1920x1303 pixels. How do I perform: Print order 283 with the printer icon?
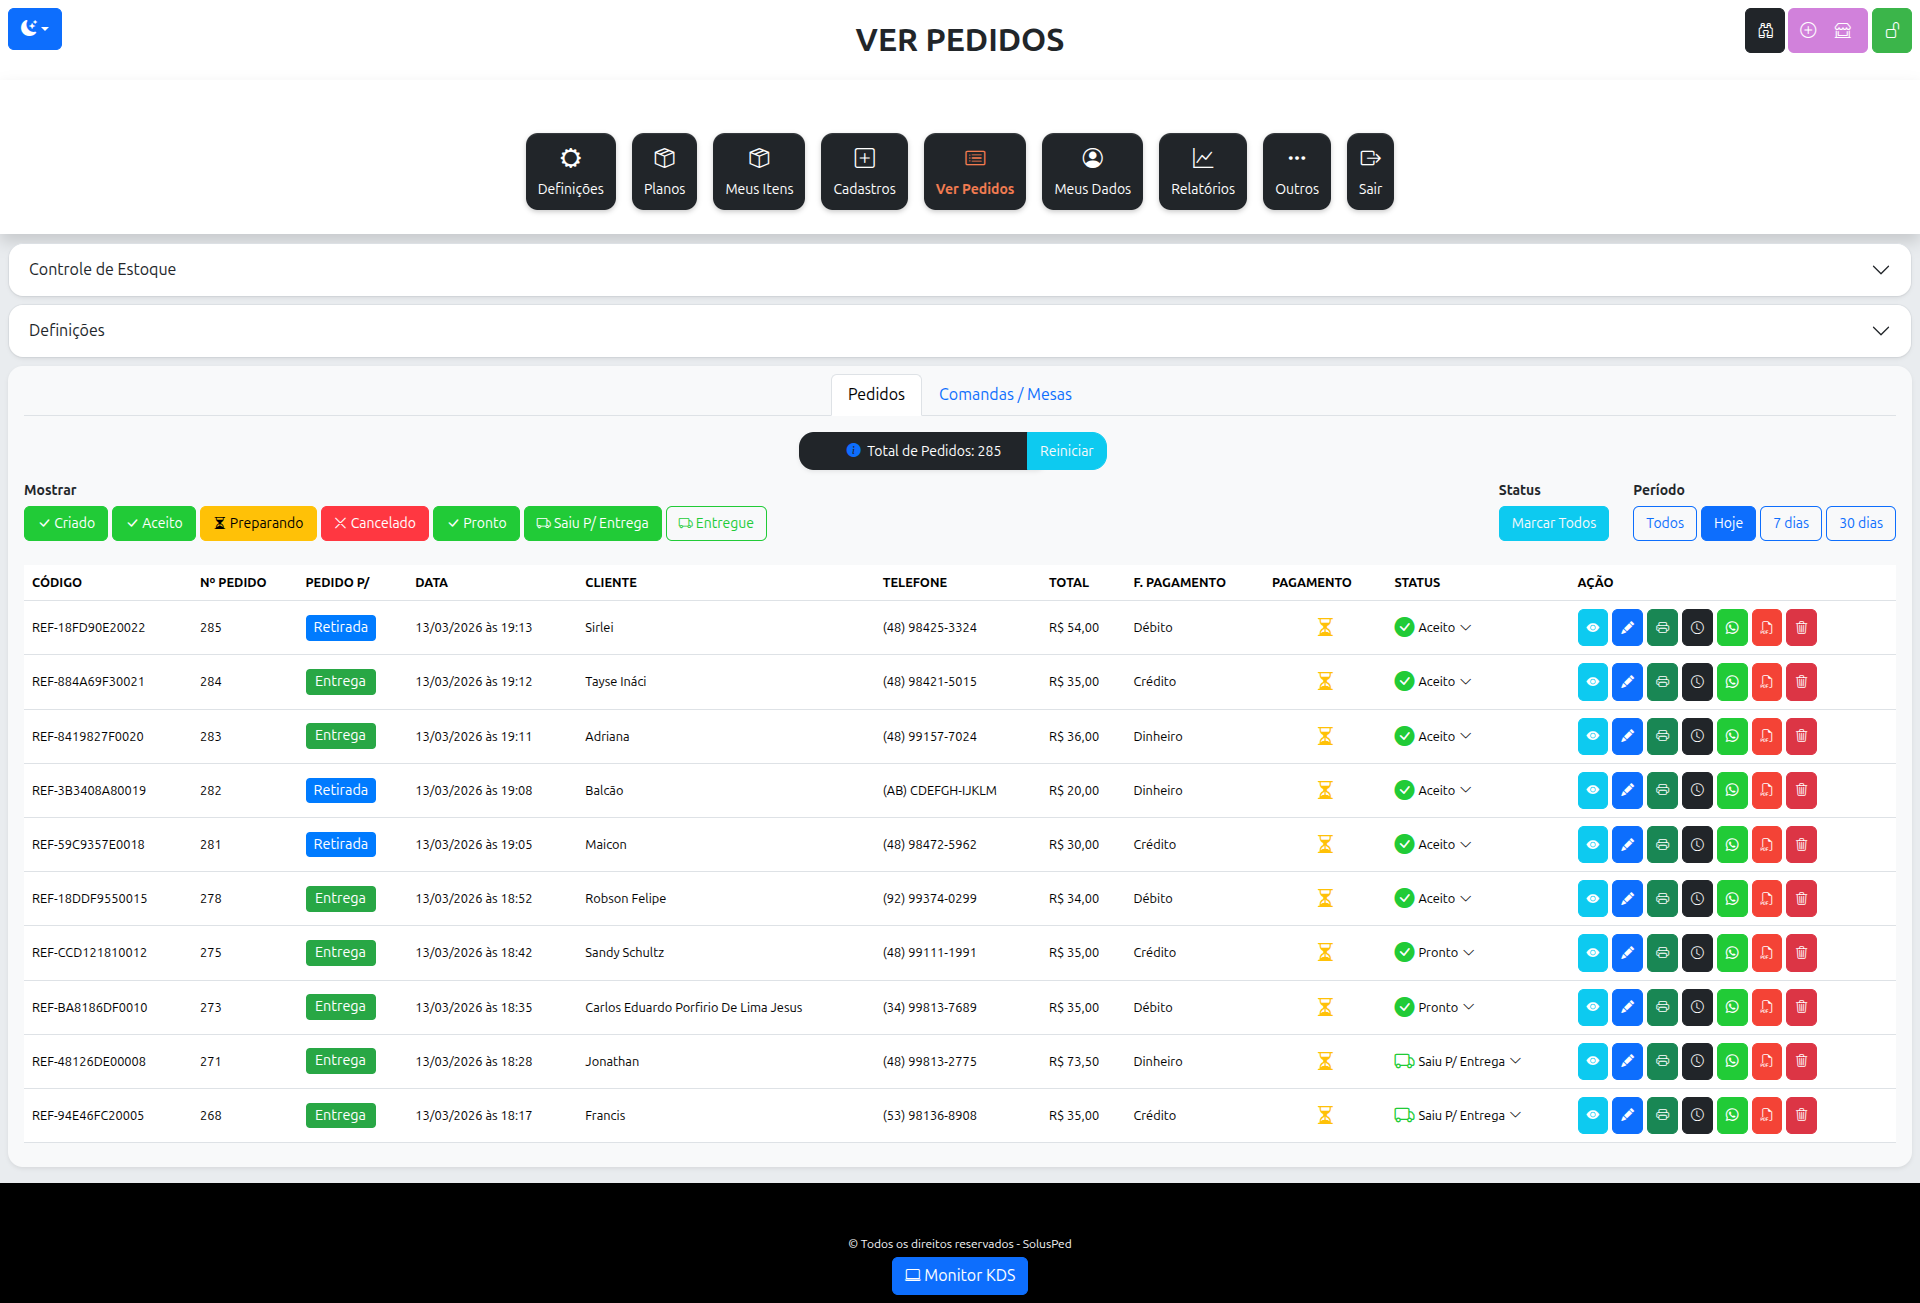(1662, 736)
